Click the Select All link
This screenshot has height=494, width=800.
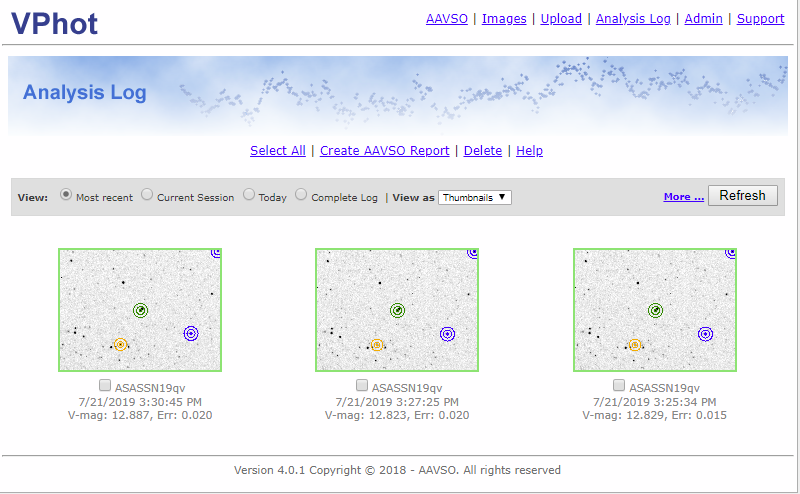[277, 151]
